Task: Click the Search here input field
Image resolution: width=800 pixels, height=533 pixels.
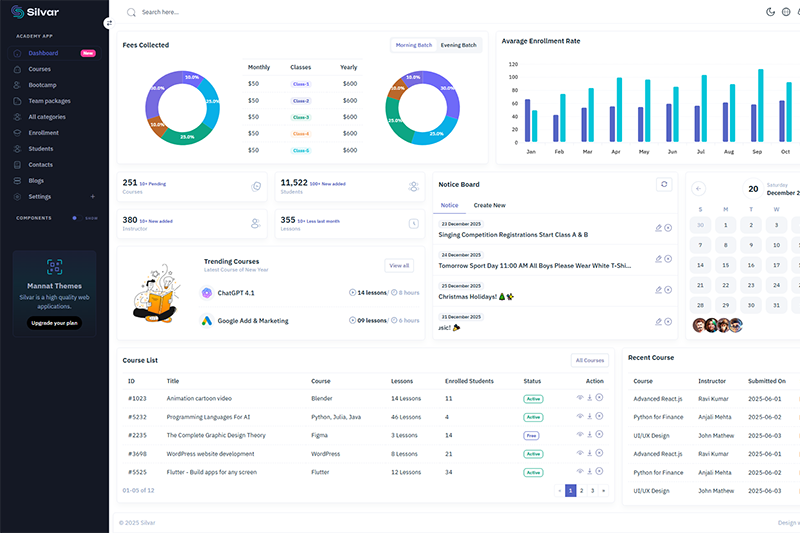Action: pos(200,12)
